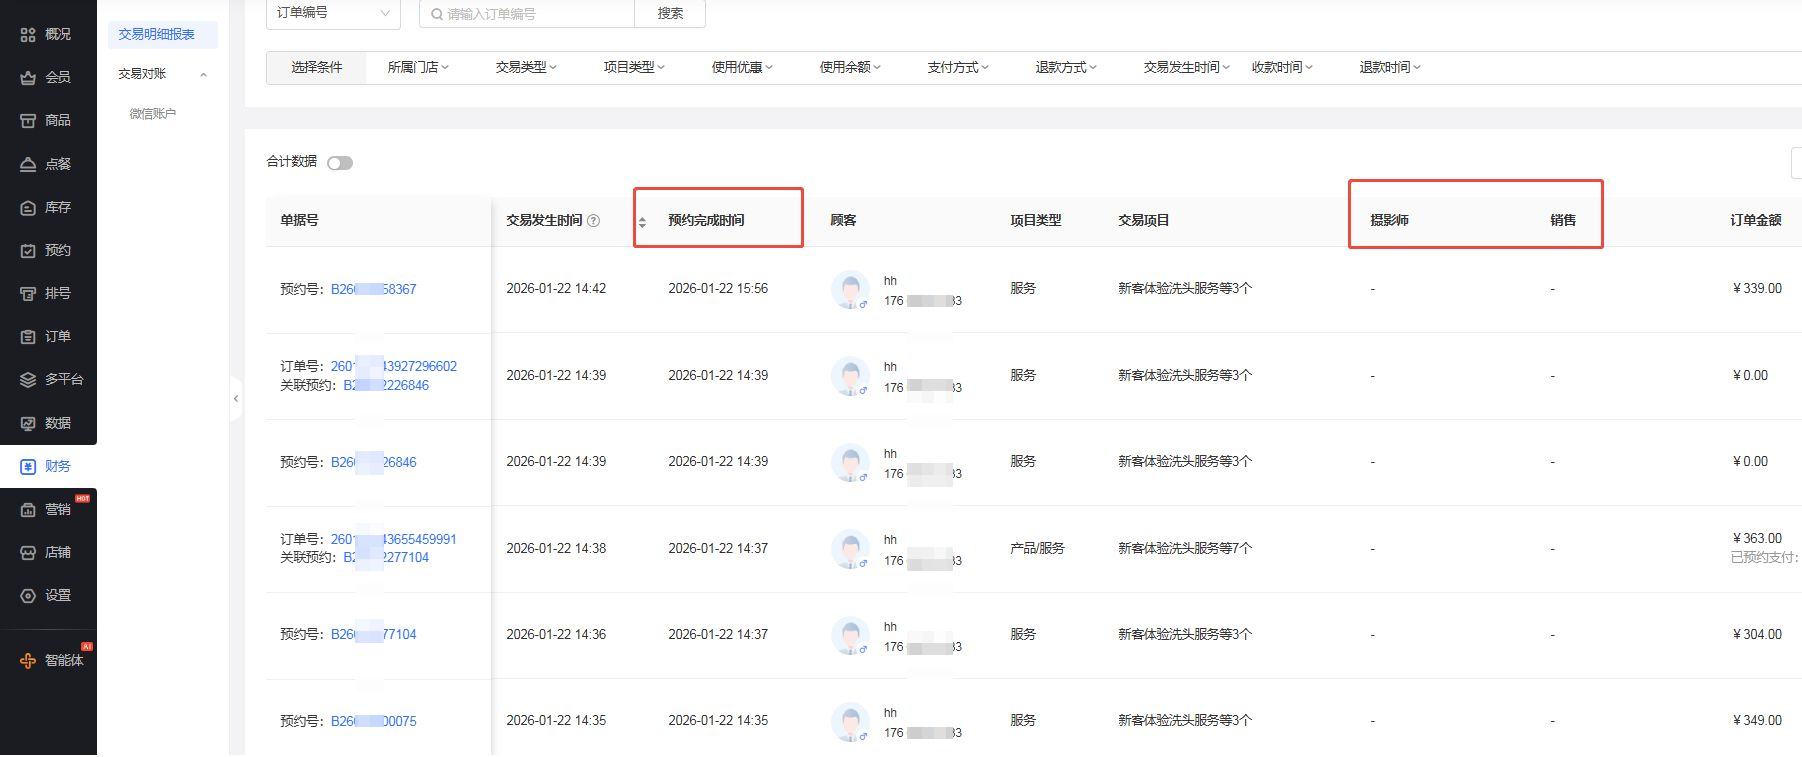Go to 商品 products sidebar icon
Screen dimensions: 1802x757
coord(28,120)
